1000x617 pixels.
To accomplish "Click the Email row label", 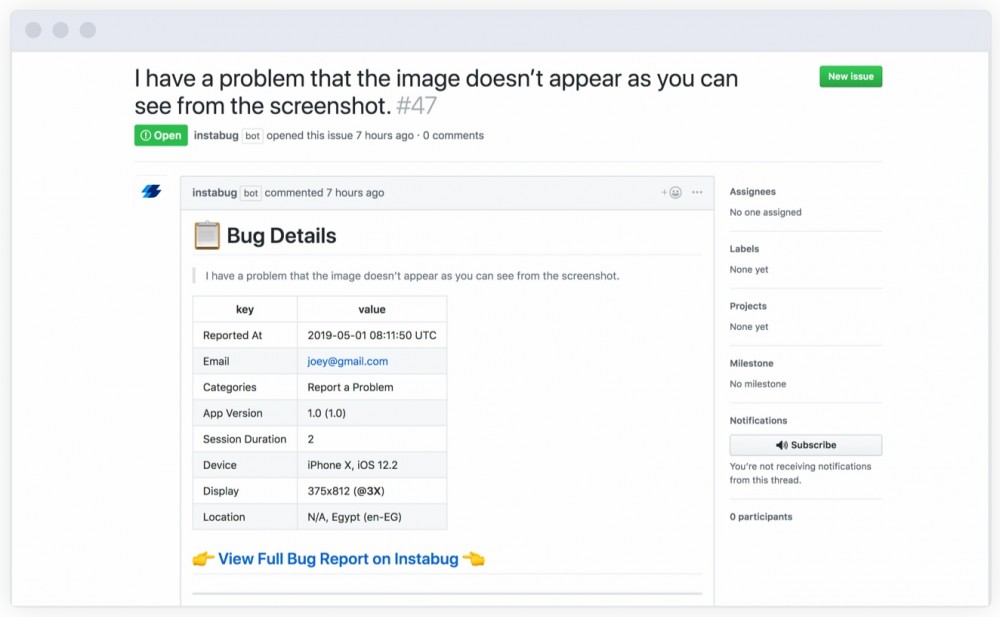I will click(x=216, y=361).
